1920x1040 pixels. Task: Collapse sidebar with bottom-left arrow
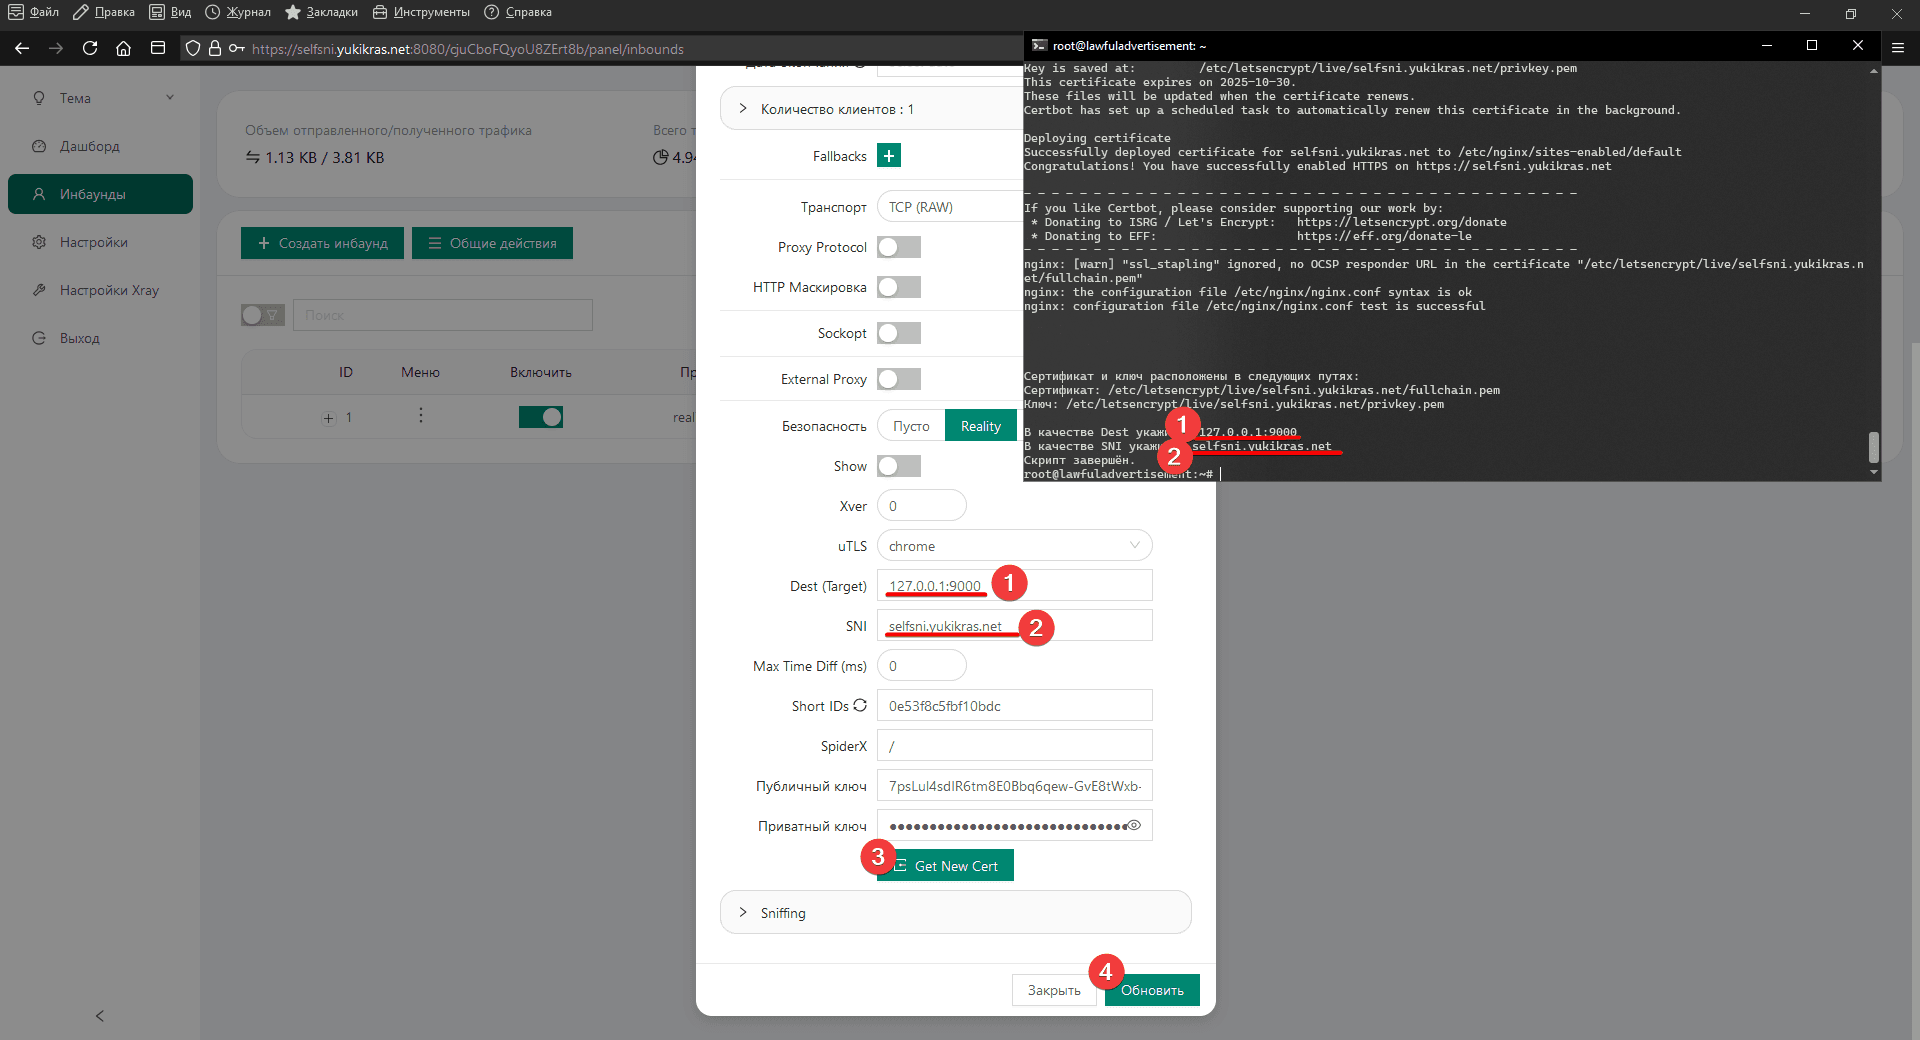99,1016
